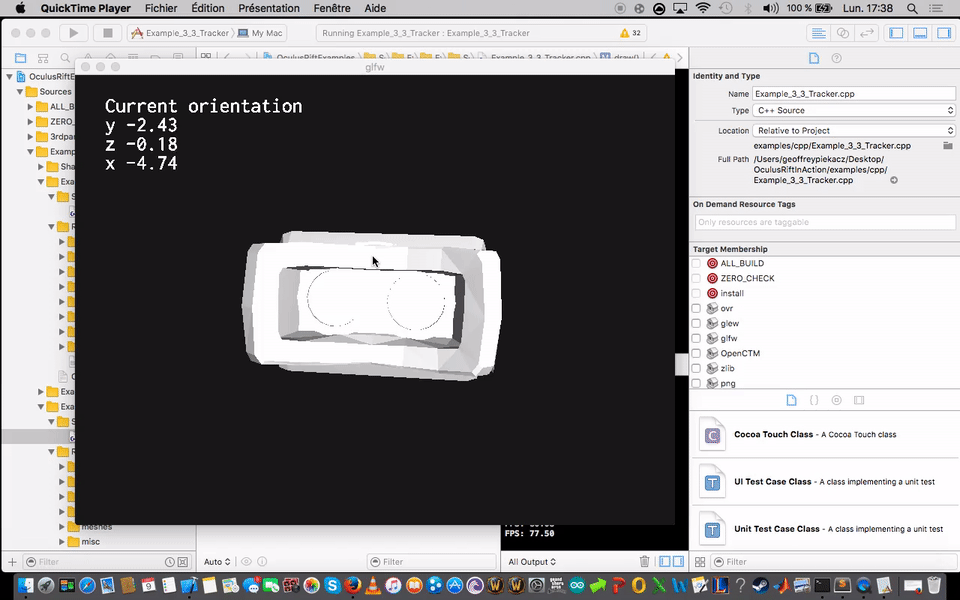Open Location dropdown set to Relative to Project
The image size is (960, 600).
(x=854, y=130)
